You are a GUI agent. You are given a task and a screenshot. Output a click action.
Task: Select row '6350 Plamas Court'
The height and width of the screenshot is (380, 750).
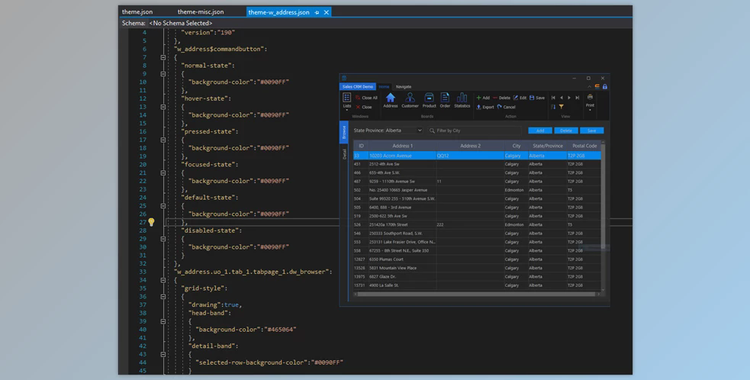pyautogui.click(x=477, y=259)
